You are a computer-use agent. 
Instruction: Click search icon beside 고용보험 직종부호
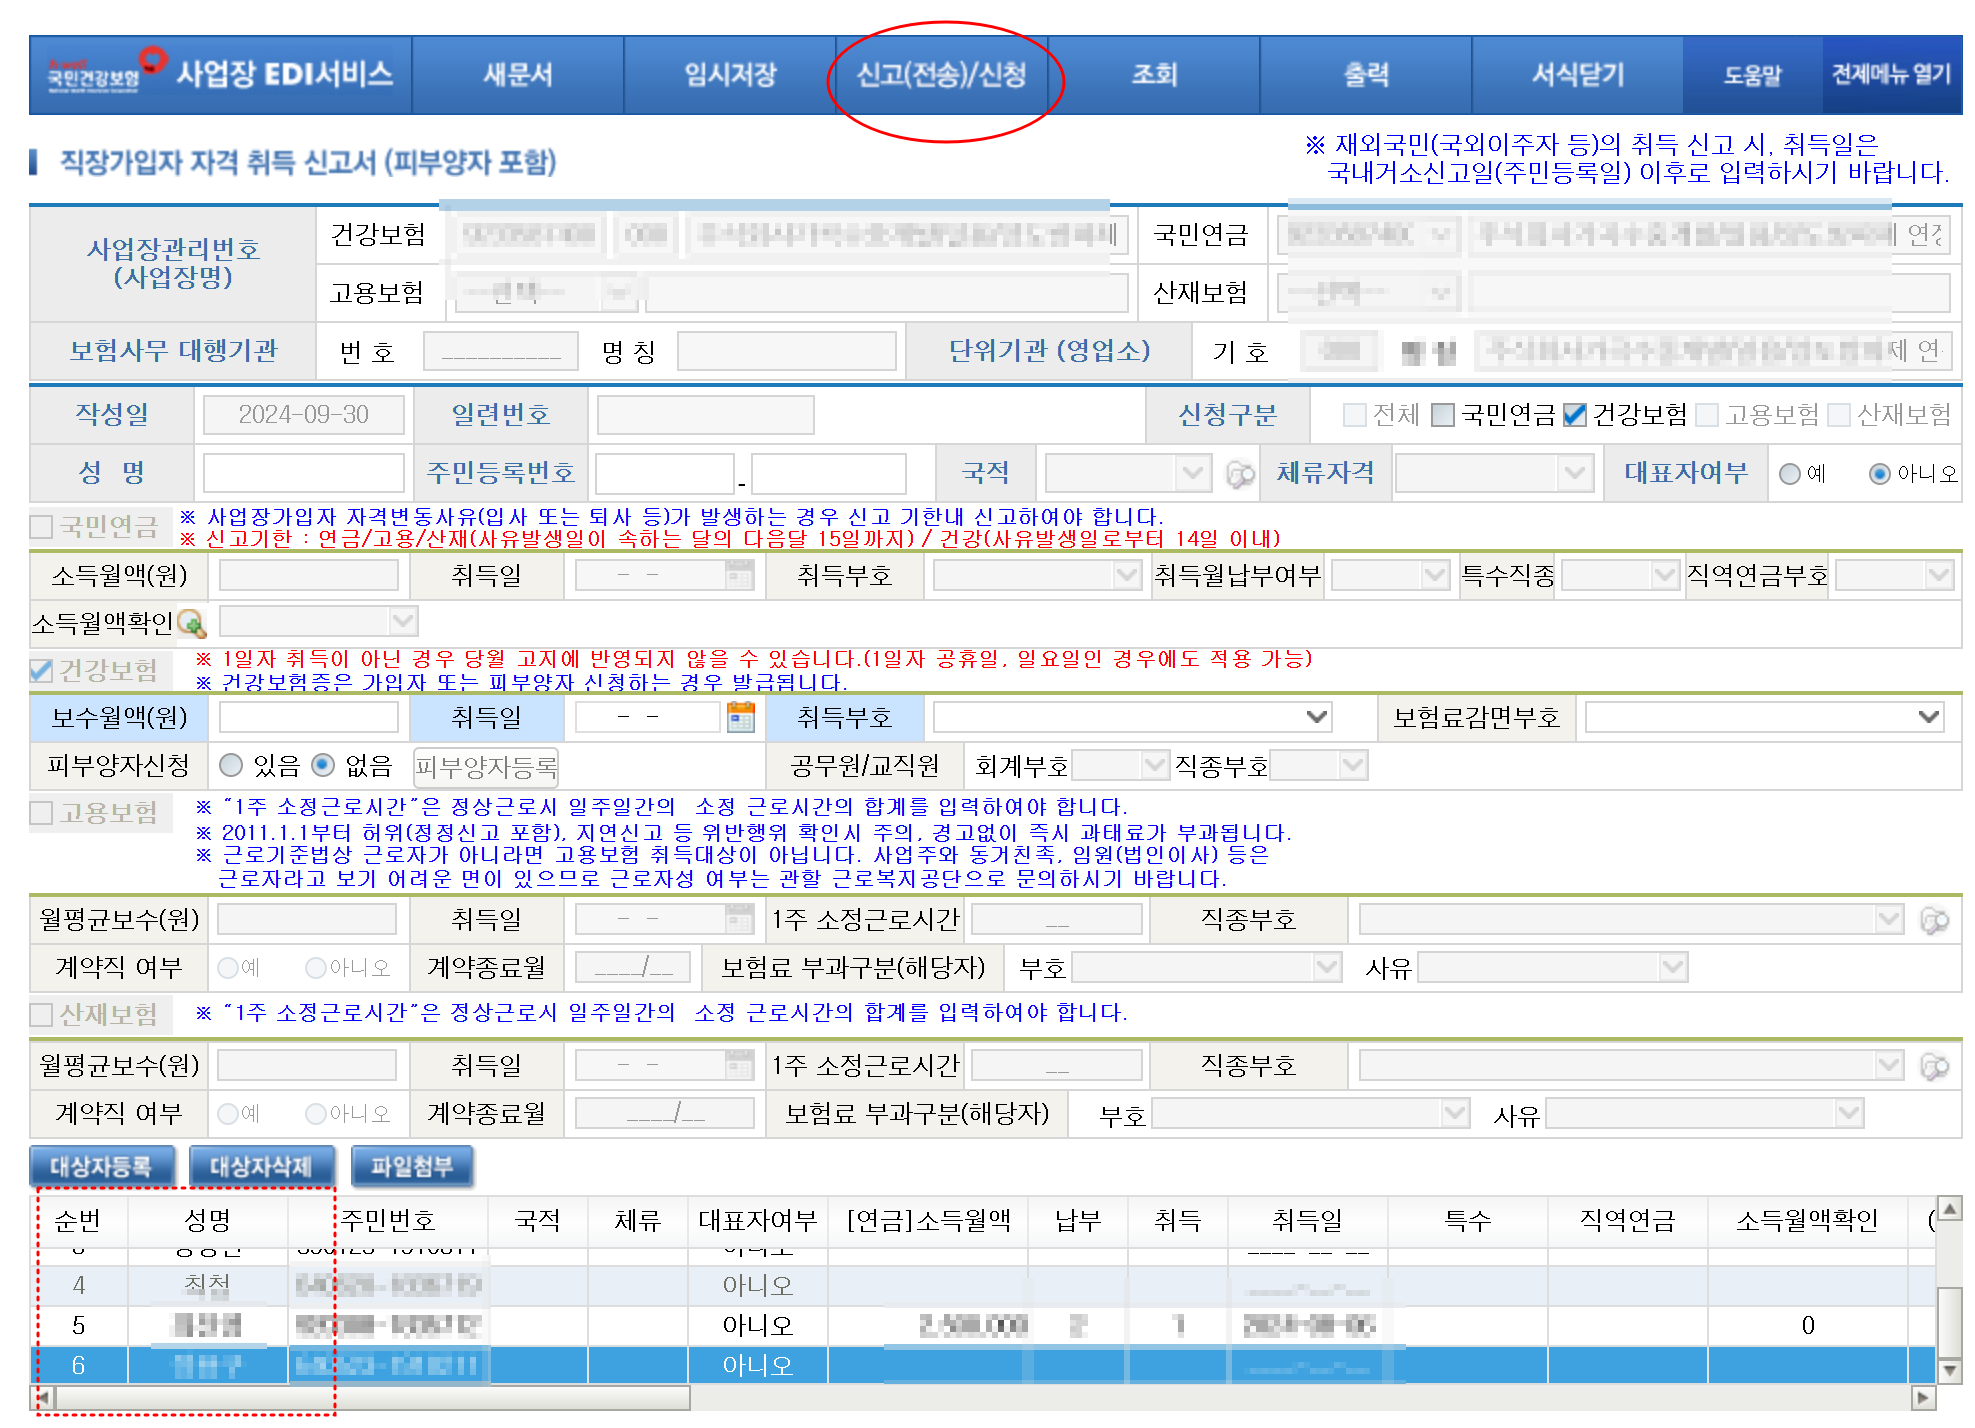[x=1935, y=920]
